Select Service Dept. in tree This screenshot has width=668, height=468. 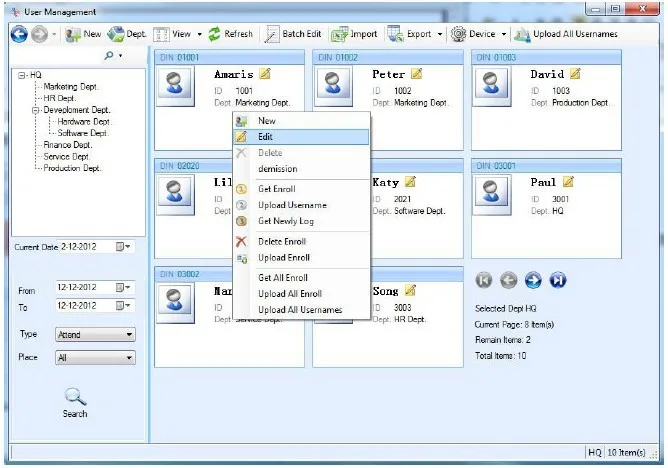[x=66, y=156]
